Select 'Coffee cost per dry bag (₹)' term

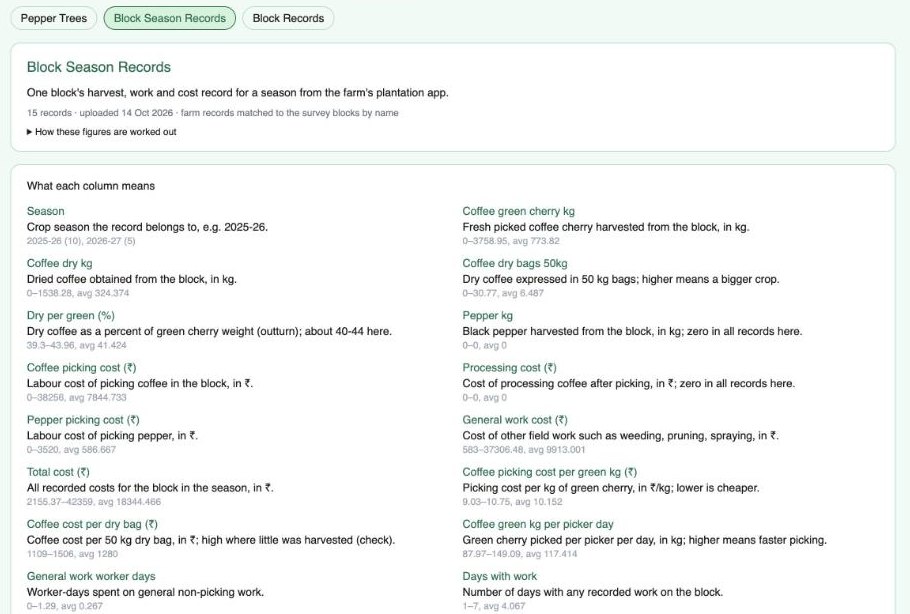click(x=92, y=525)
